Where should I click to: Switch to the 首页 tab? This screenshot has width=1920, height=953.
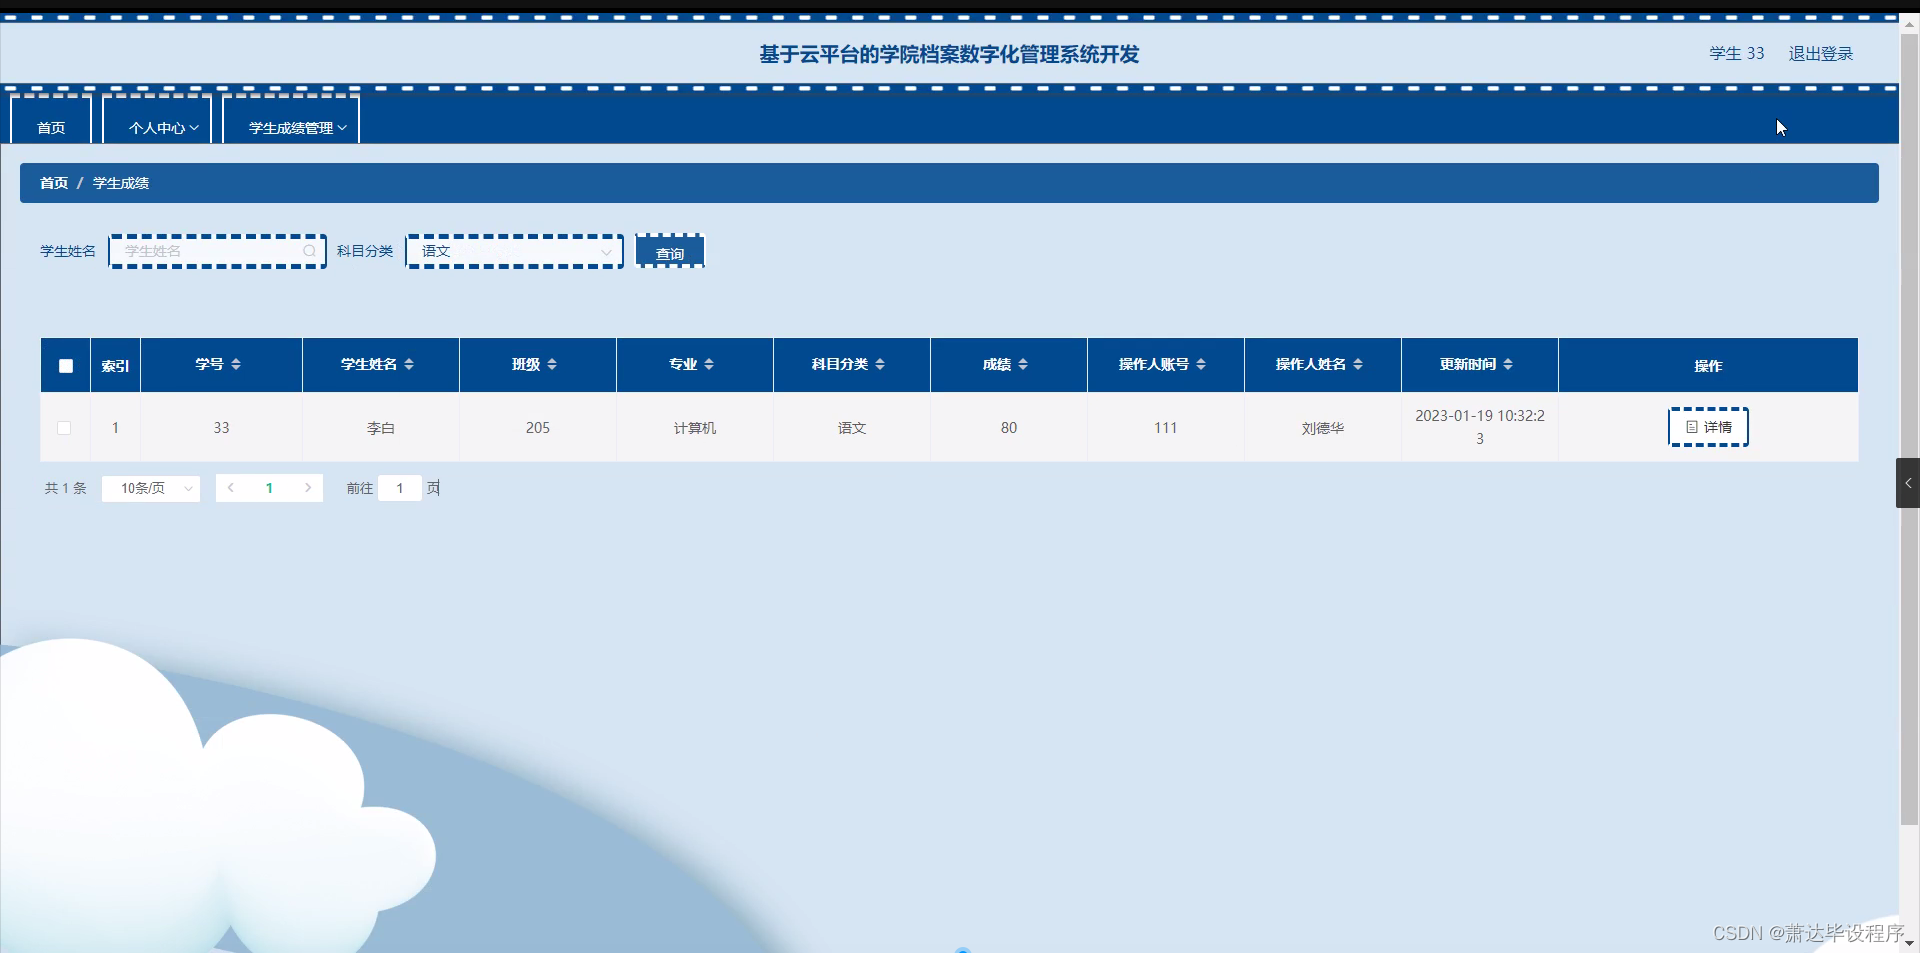point(51,127)
